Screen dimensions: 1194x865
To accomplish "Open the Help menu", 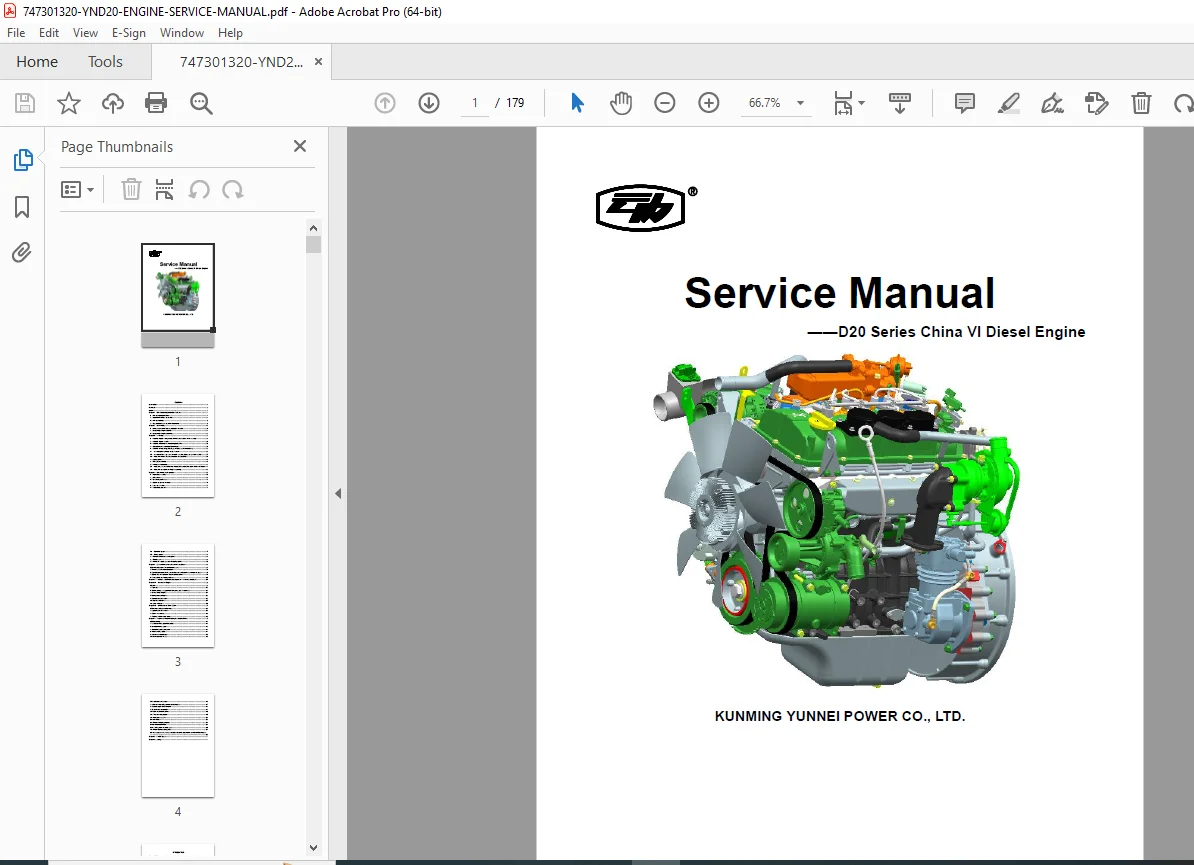I will [230, 33].
